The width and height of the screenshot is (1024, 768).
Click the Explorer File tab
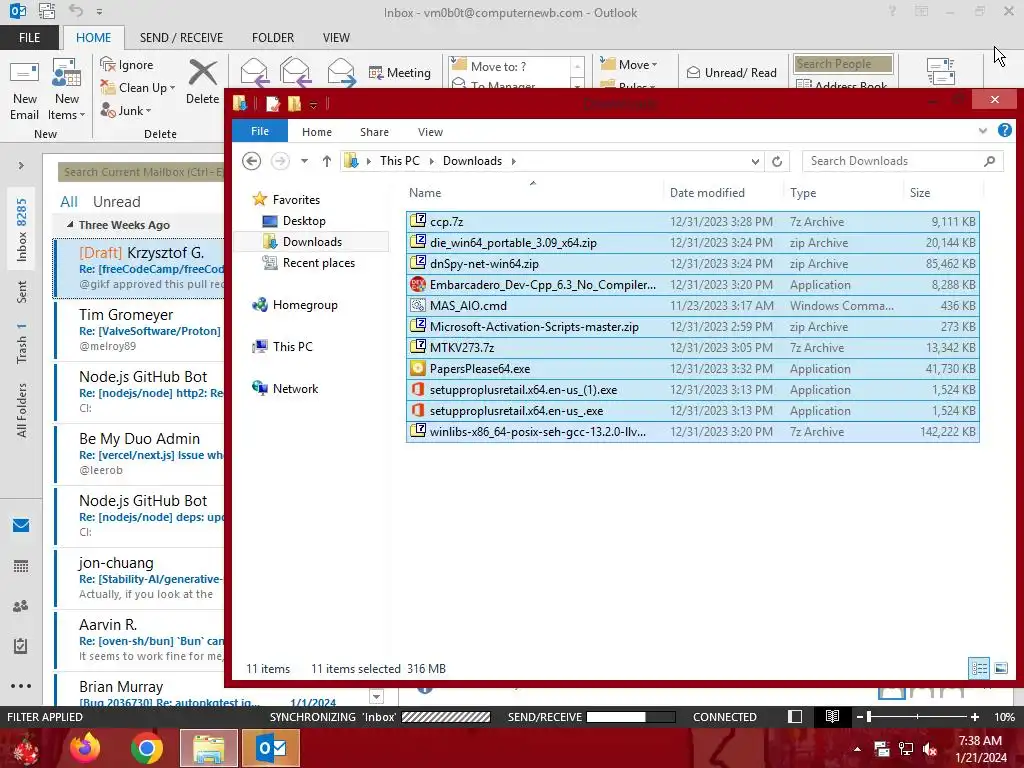260,131
